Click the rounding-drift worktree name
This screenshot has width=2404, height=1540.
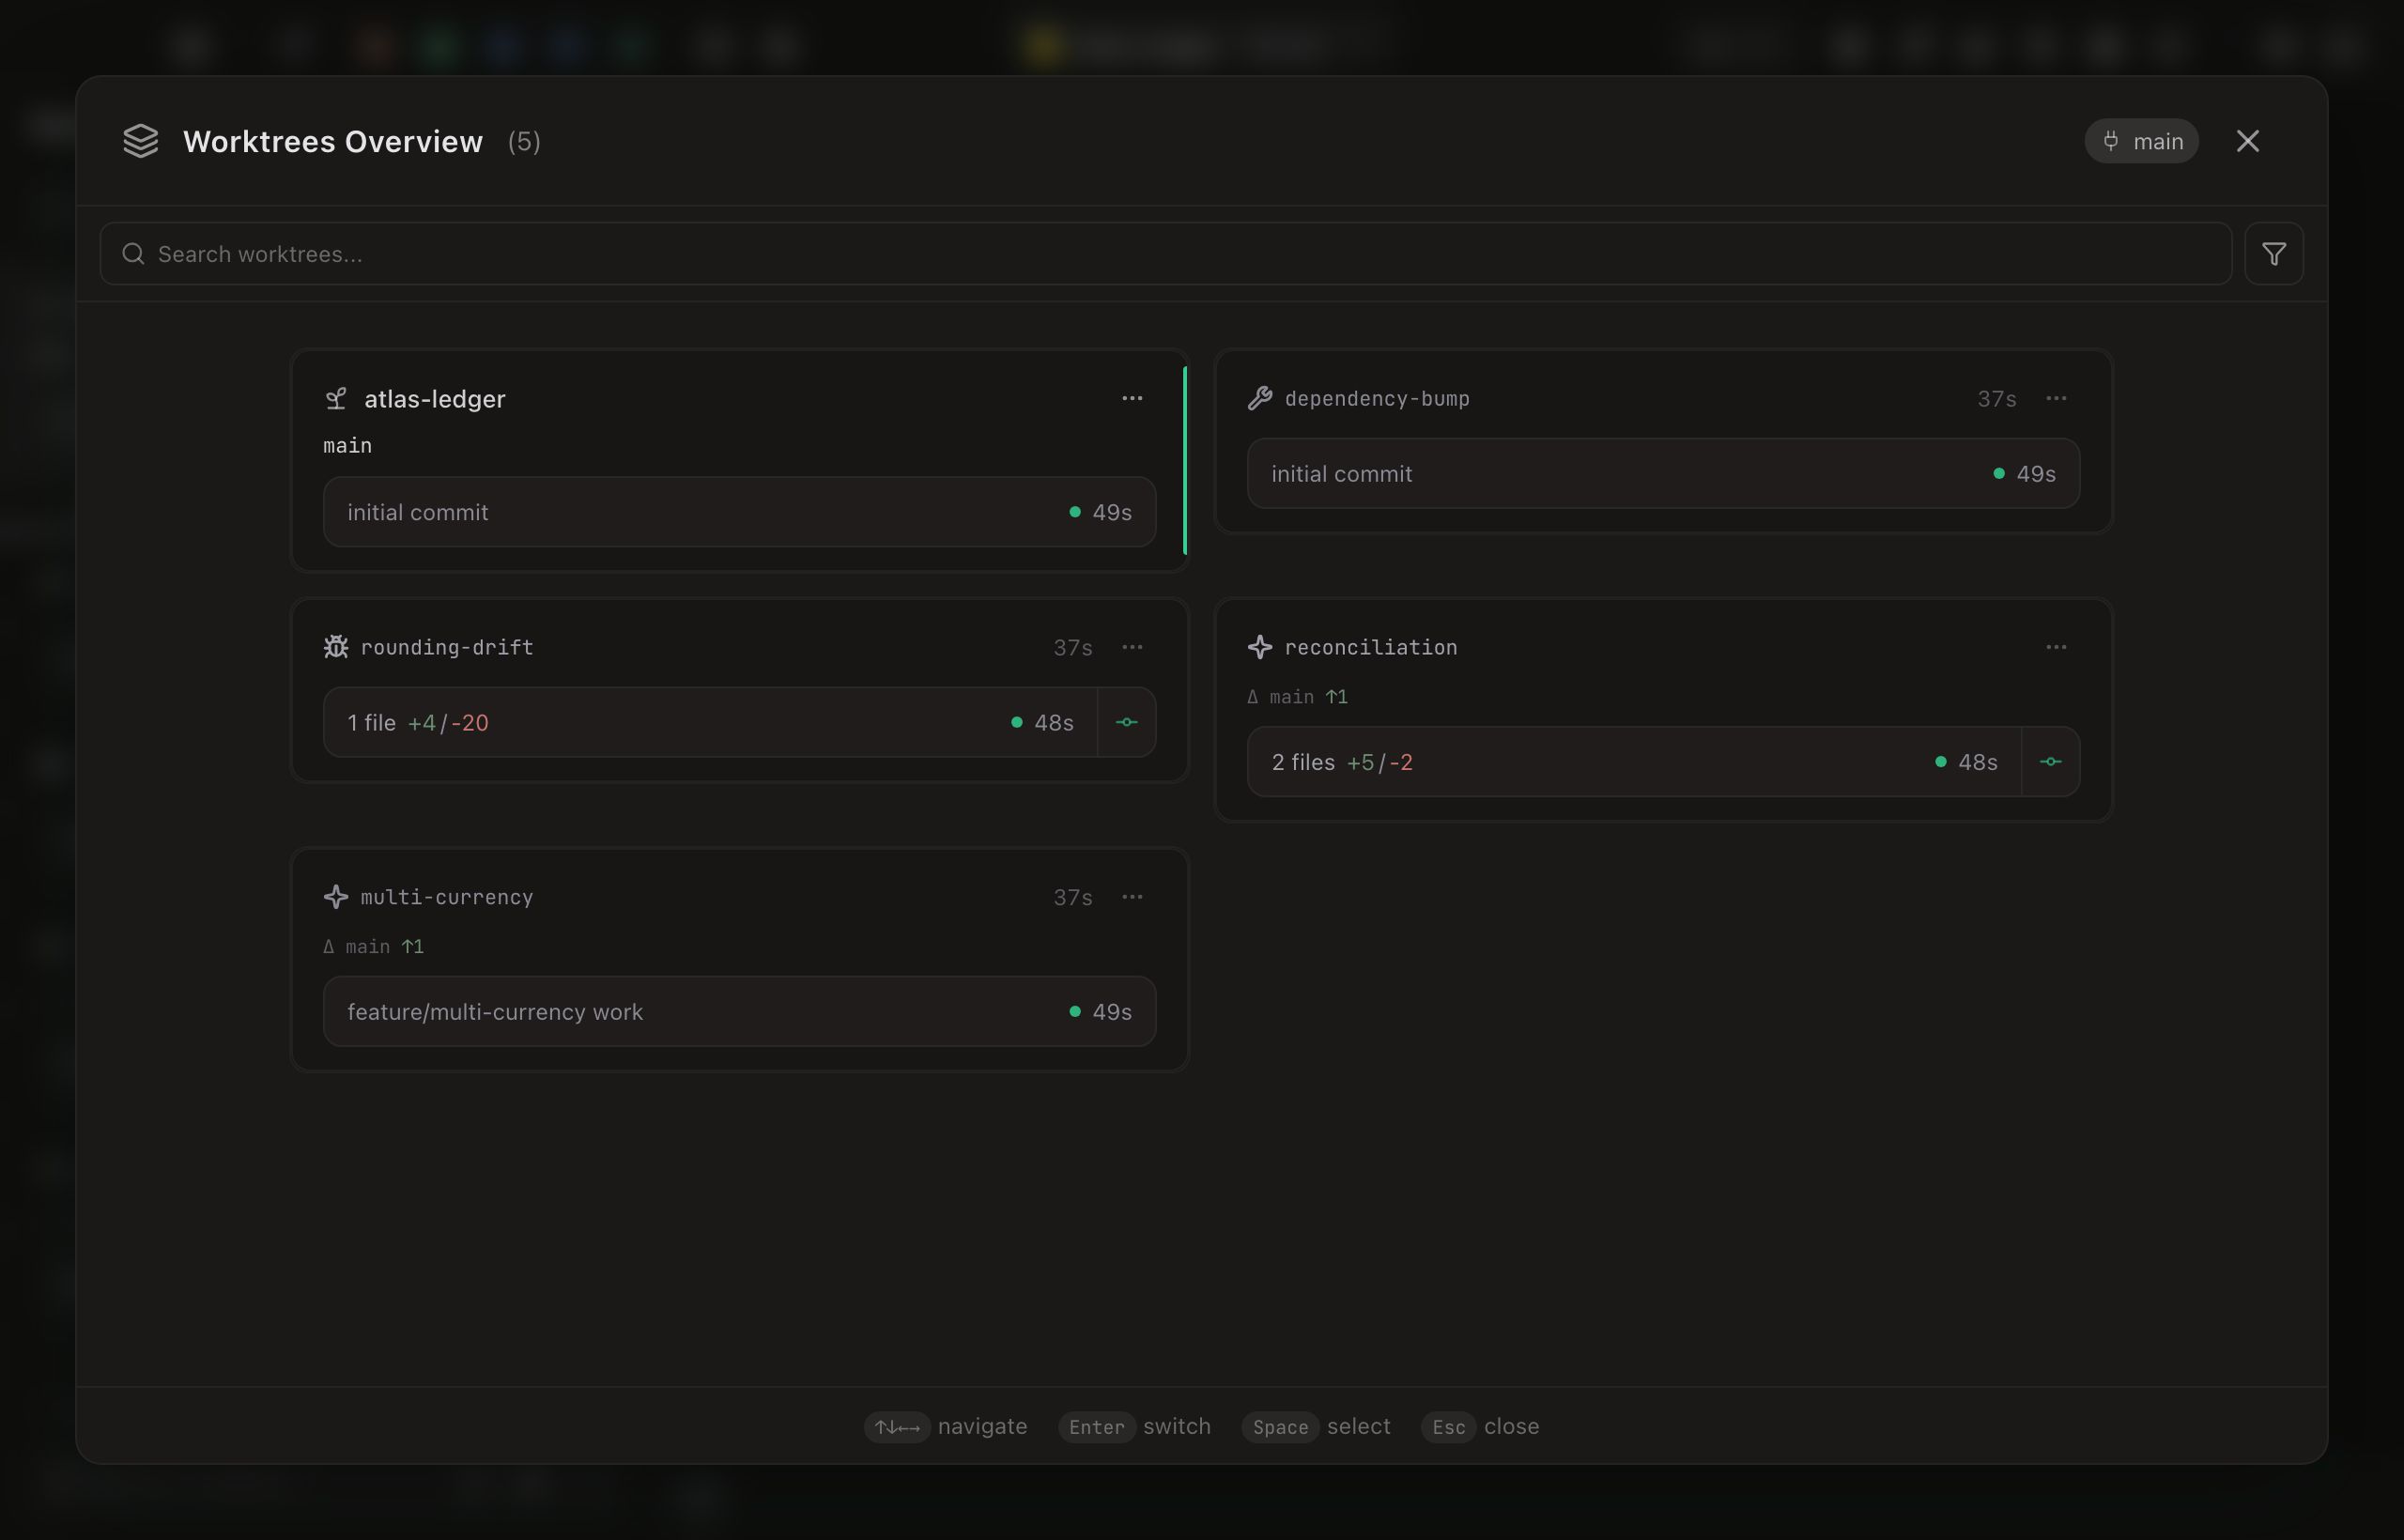[x=447, y=647]
